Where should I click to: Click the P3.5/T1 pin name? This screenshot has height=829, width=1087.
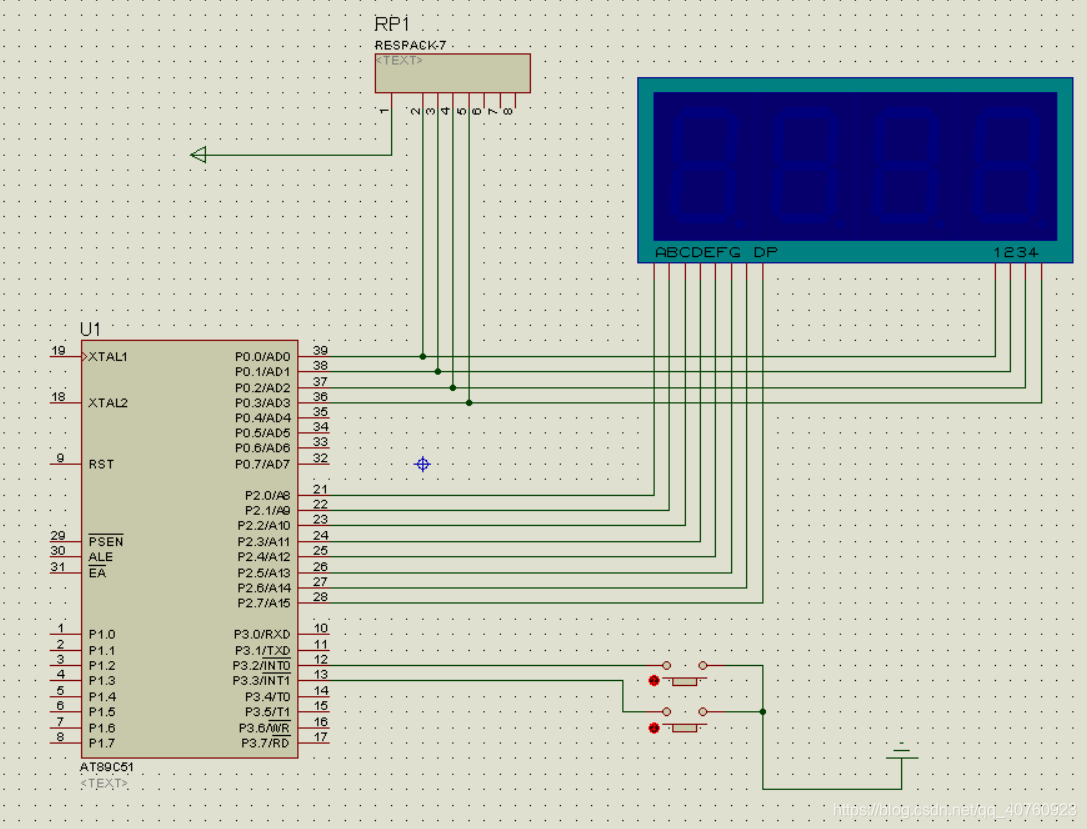[x=268, y=712]
